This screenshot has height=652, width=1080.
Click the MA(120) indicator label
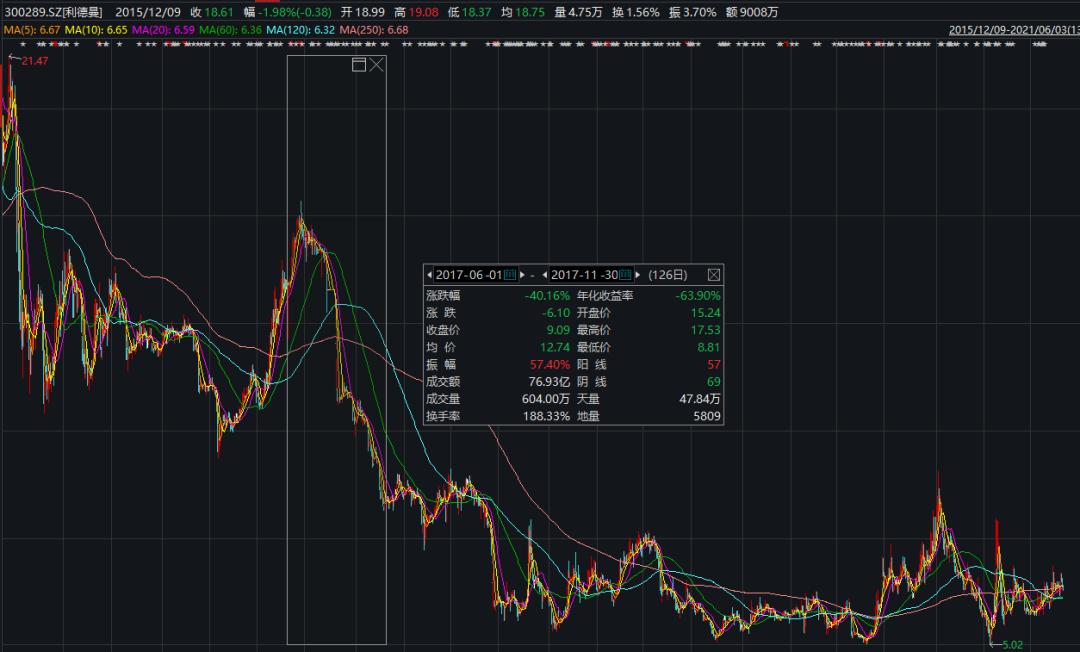pyautogui.click(x=300, y=30)
